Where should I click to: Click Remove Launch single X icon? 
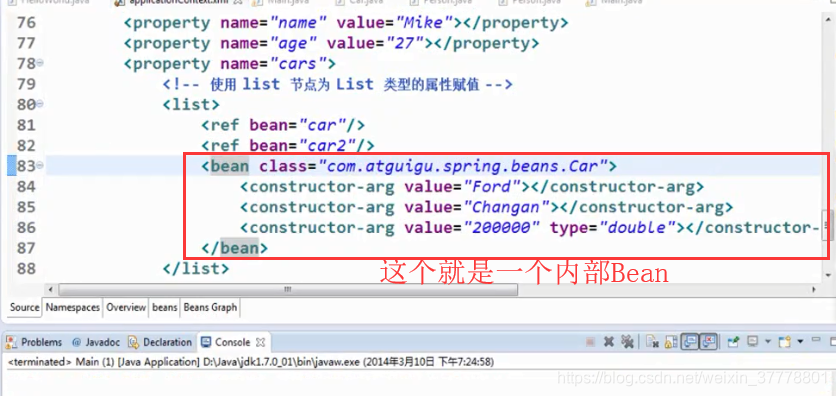click(609, 342)
